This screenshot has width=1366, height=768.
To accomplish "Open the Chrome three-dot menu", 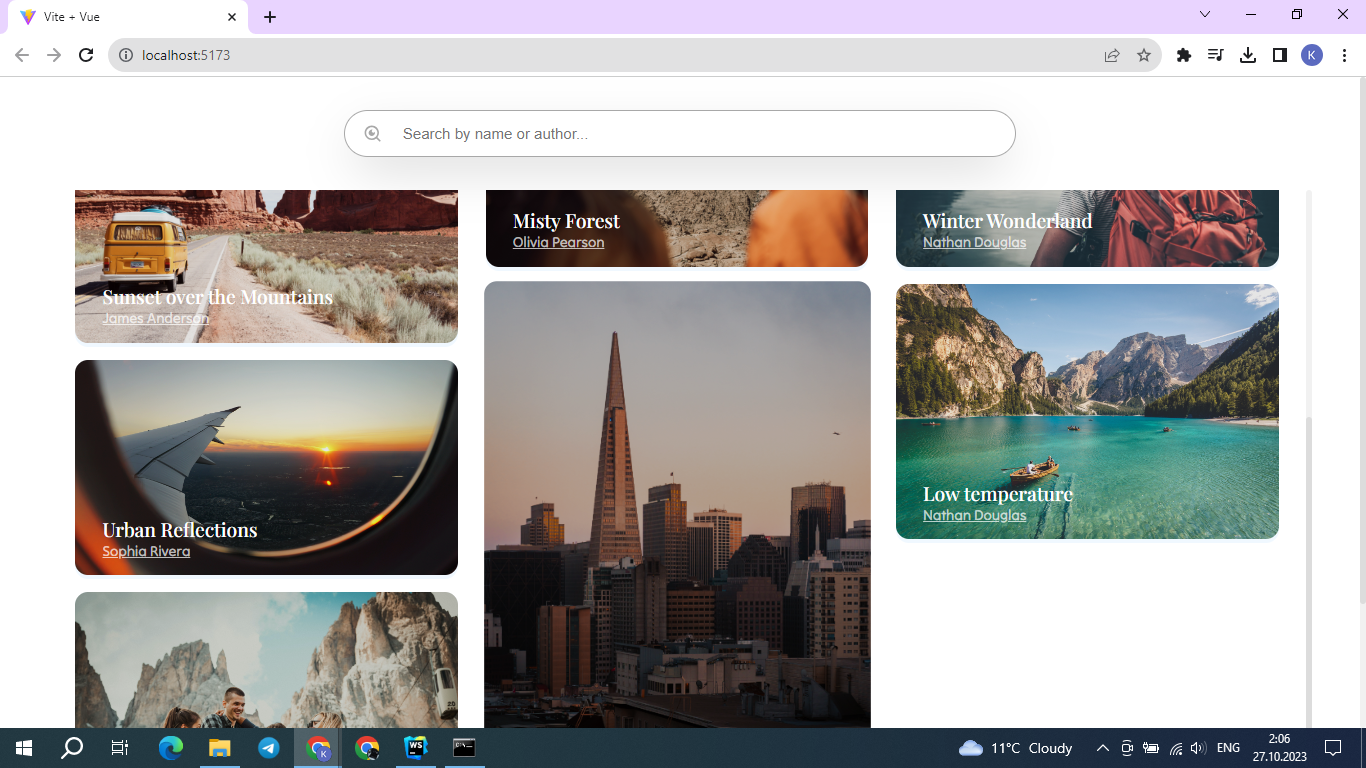I will click(1345, 55).
